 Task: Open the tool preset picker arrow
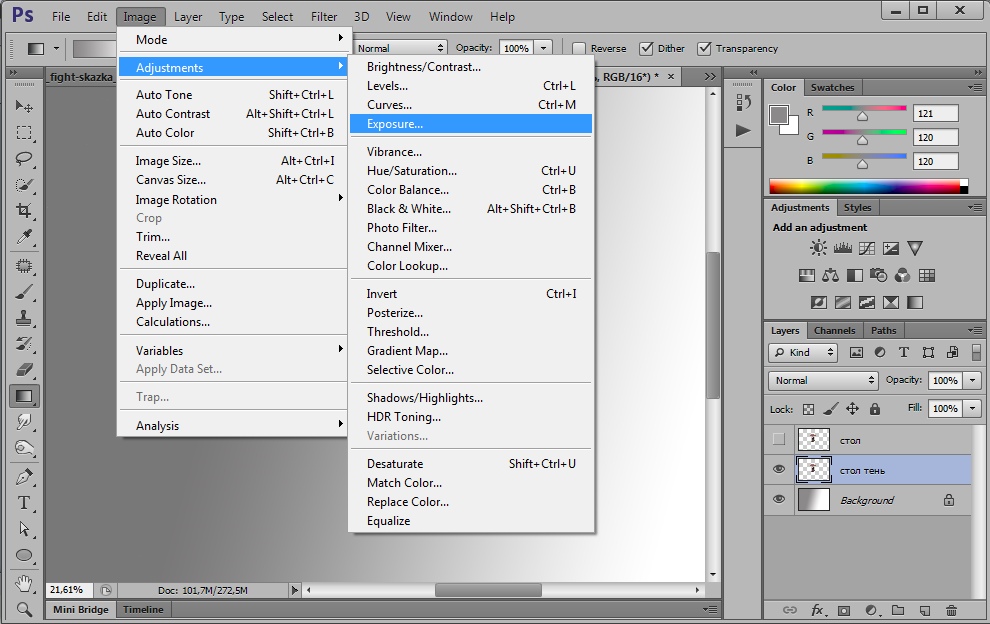[56, 49]
